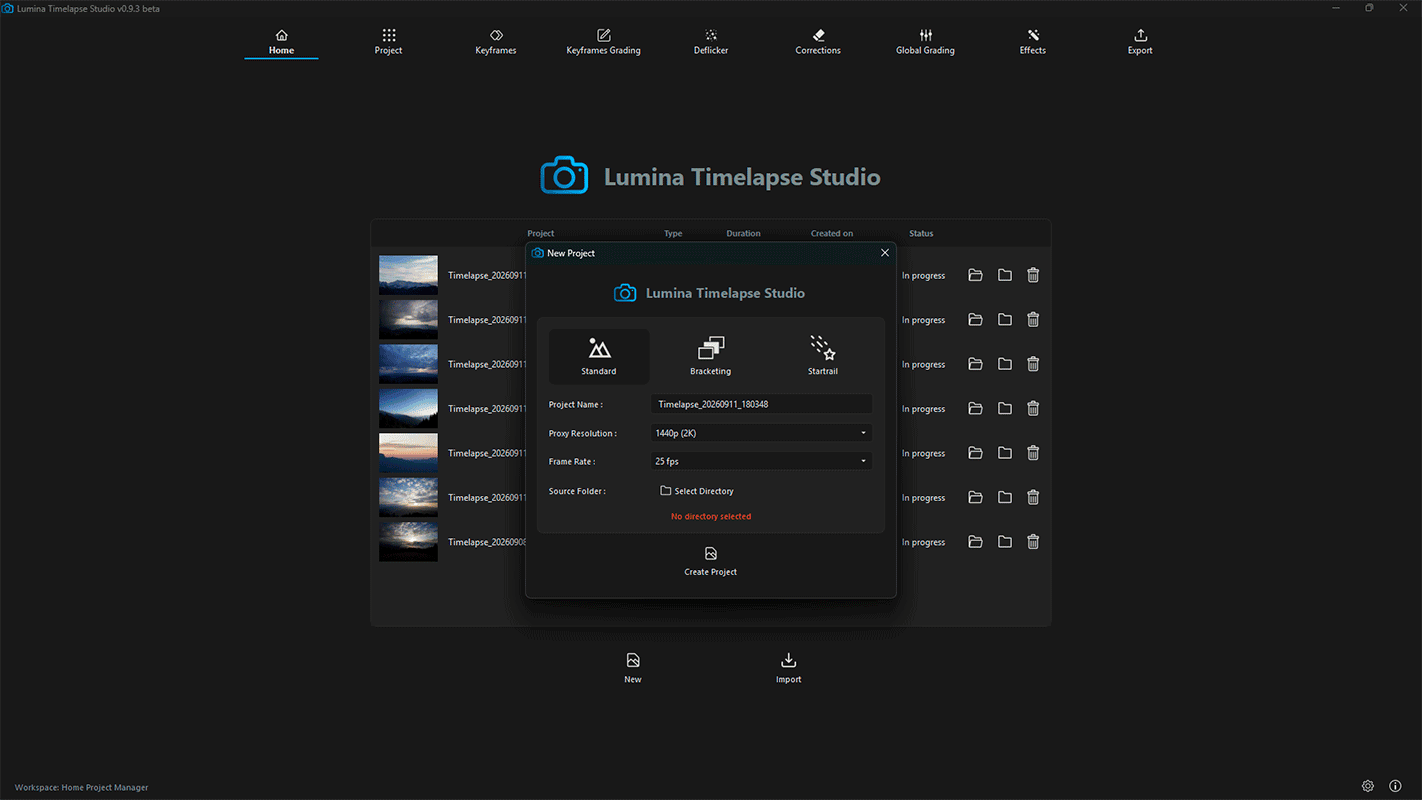Switch to the Keyframes tab

point(496,42)
